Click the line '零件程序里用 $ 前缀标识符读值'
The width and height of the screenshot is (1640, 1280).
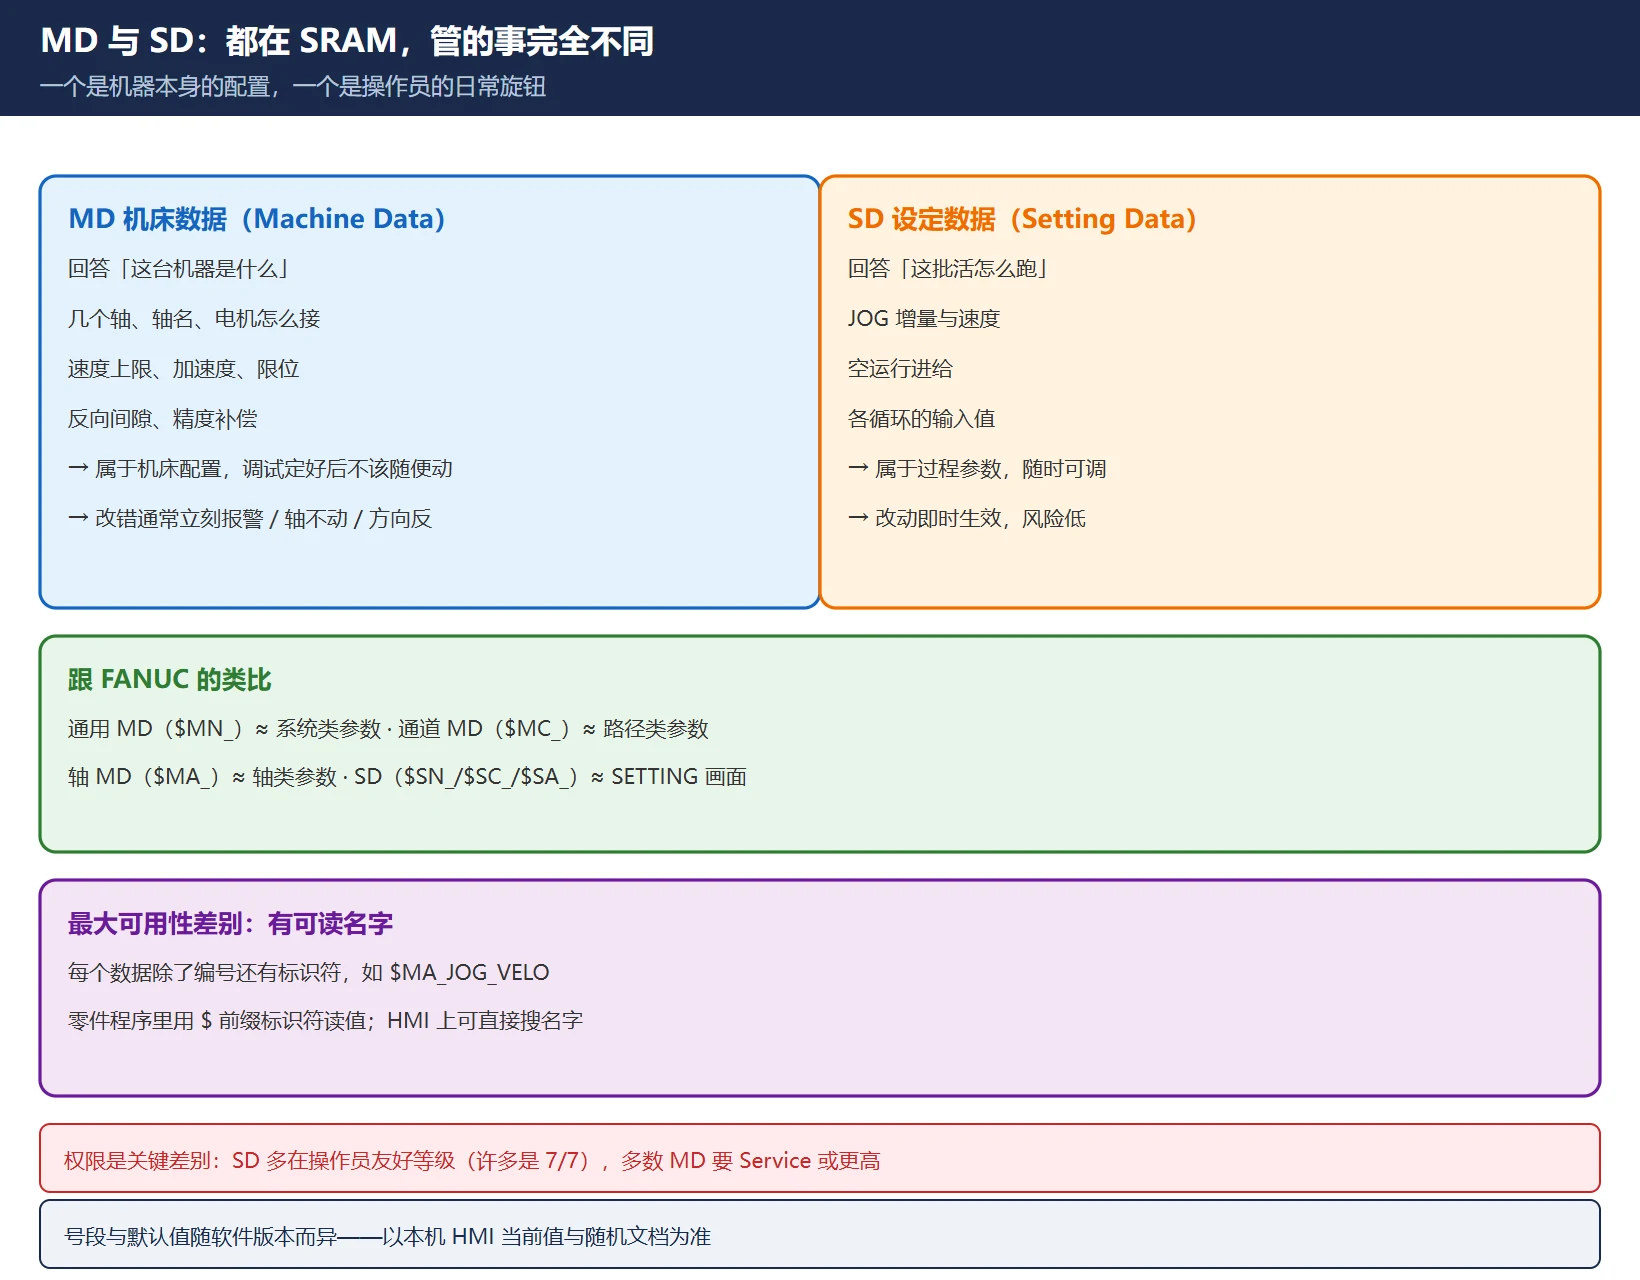[x=325, y=1021]
